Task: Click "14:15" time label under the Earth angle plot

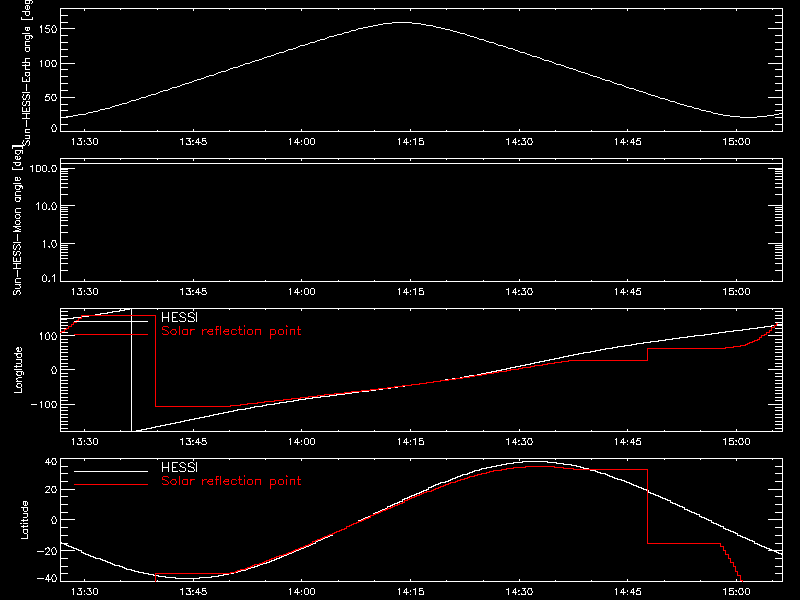Action: coord(410,141)
